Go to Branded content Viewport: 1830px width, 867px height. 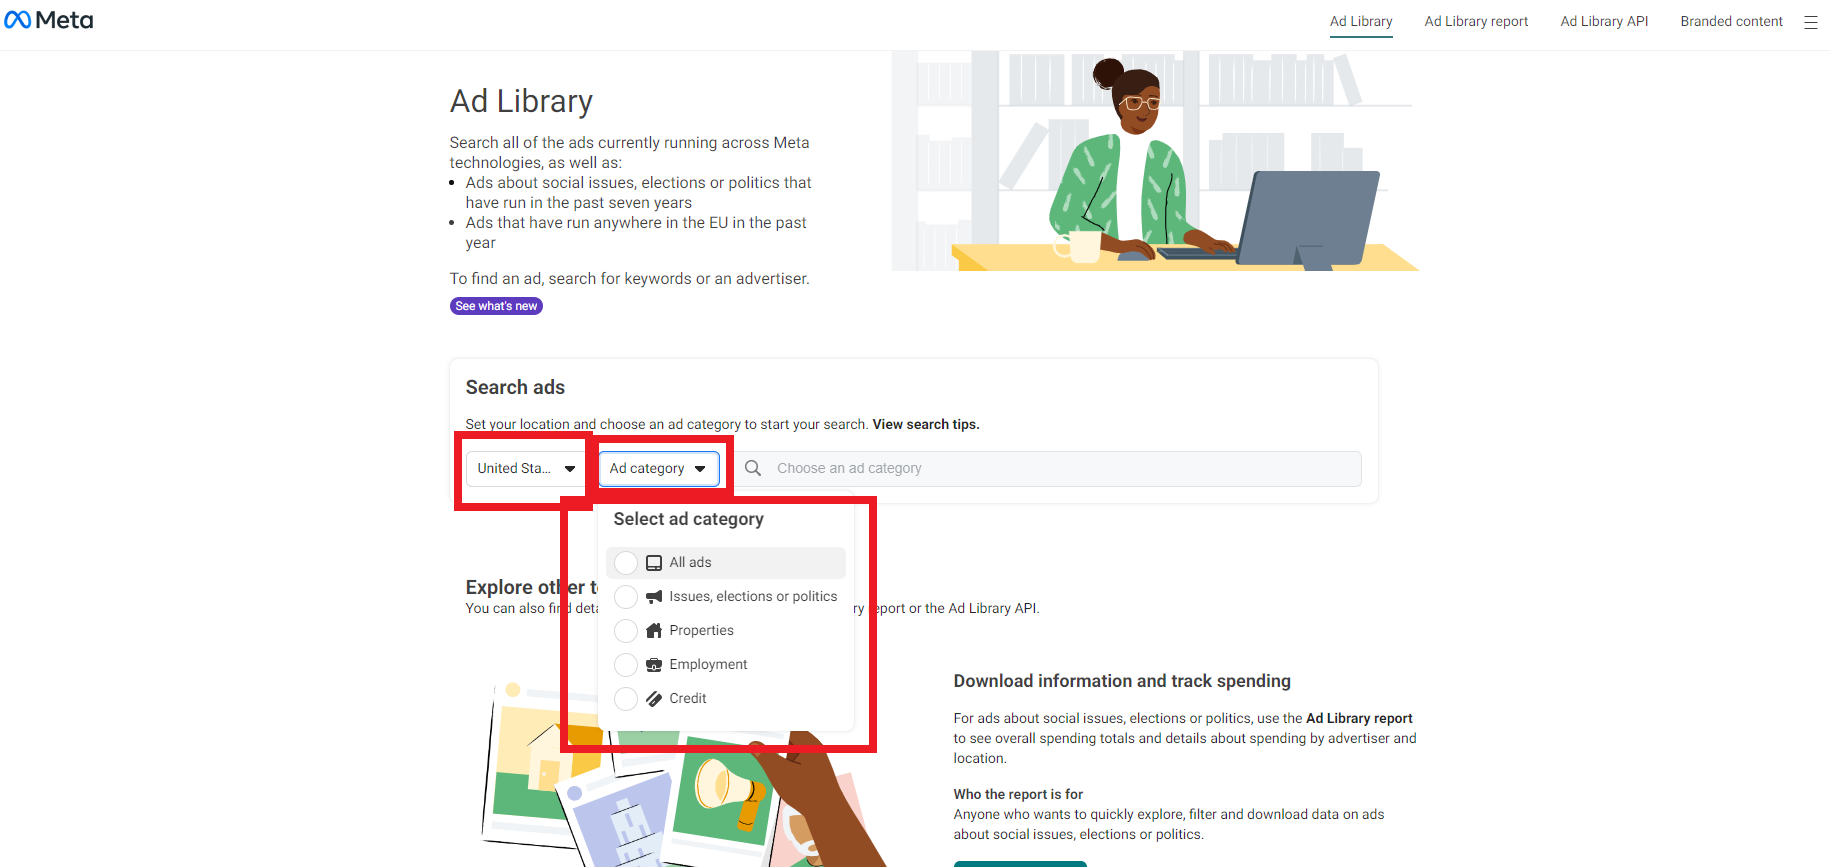(1731, 21)
